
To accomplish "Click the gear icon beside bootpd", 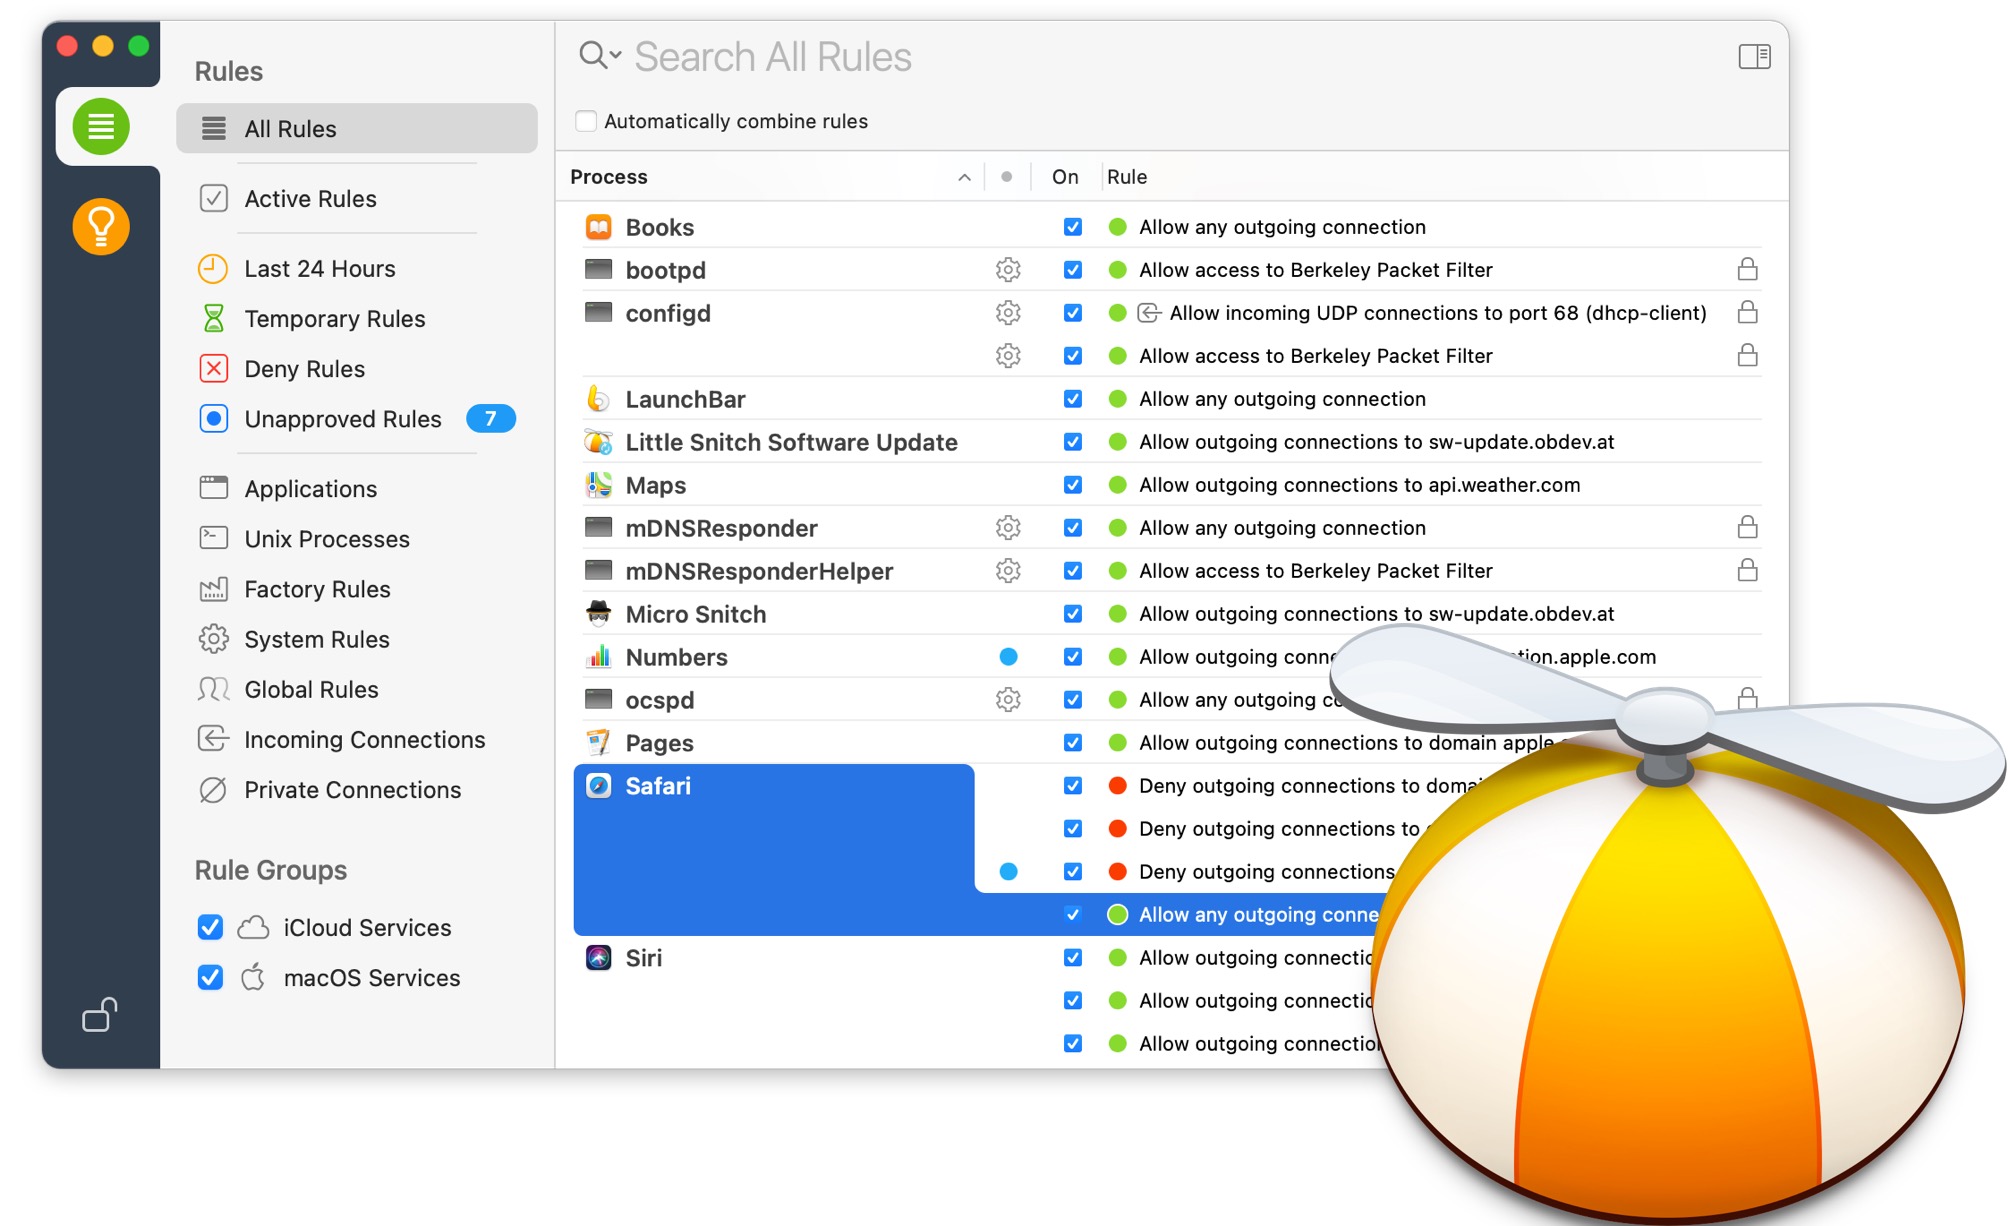I will [1008, 270].
